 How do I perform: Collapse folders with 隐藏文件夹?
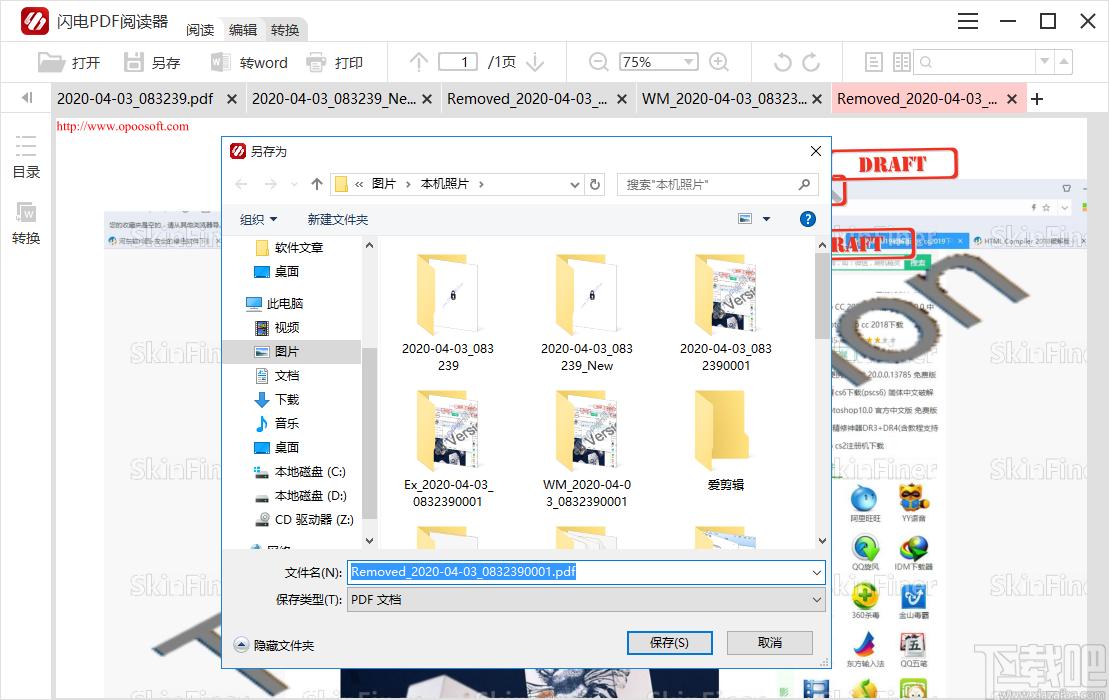point(274,645)
